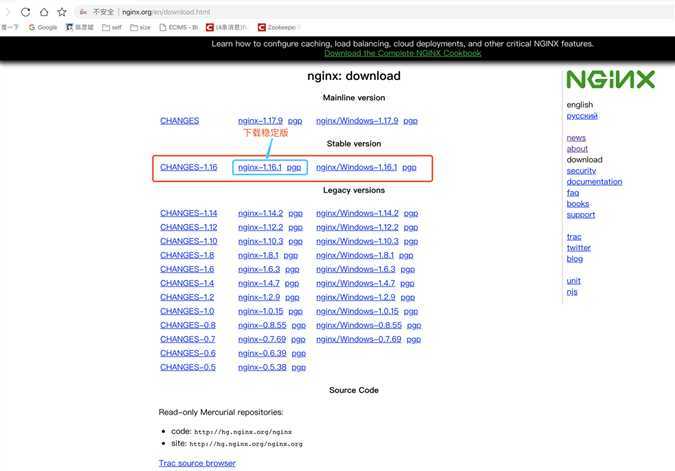
Task: Open documentation in sidebar
Action: tap(594, 182)
